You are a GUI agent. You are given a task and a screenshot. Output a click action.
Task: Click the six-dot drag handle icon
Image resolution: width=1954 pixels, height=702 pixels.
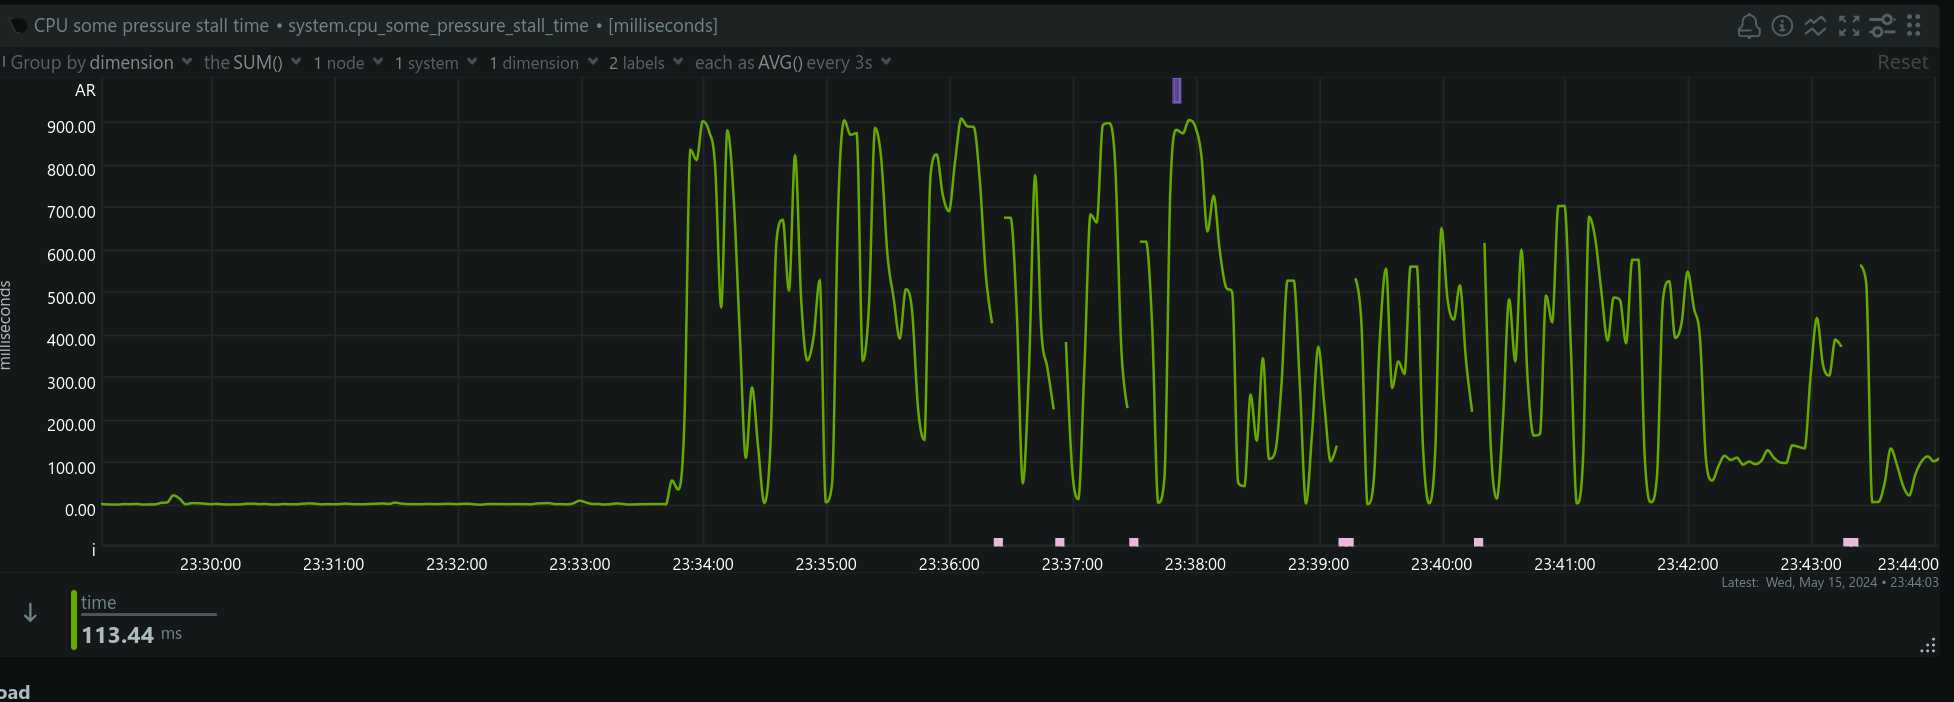coord(1914,26)
